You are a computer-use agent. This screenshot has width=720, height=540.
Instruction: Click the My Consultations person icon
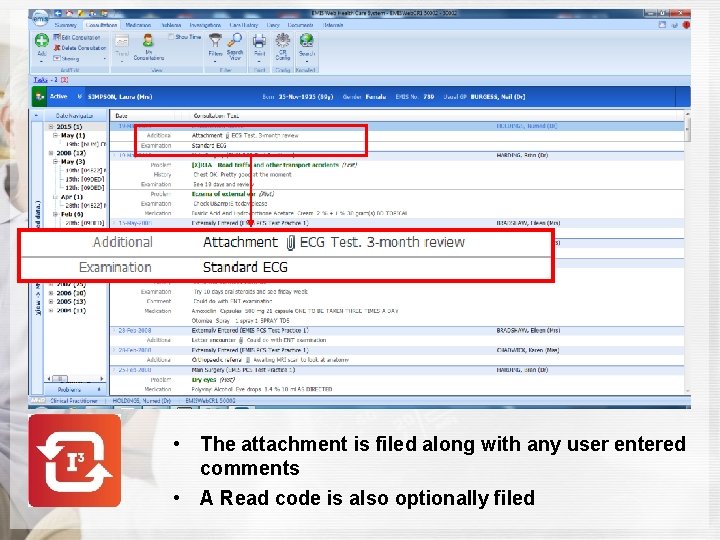(x=148, y=40)
